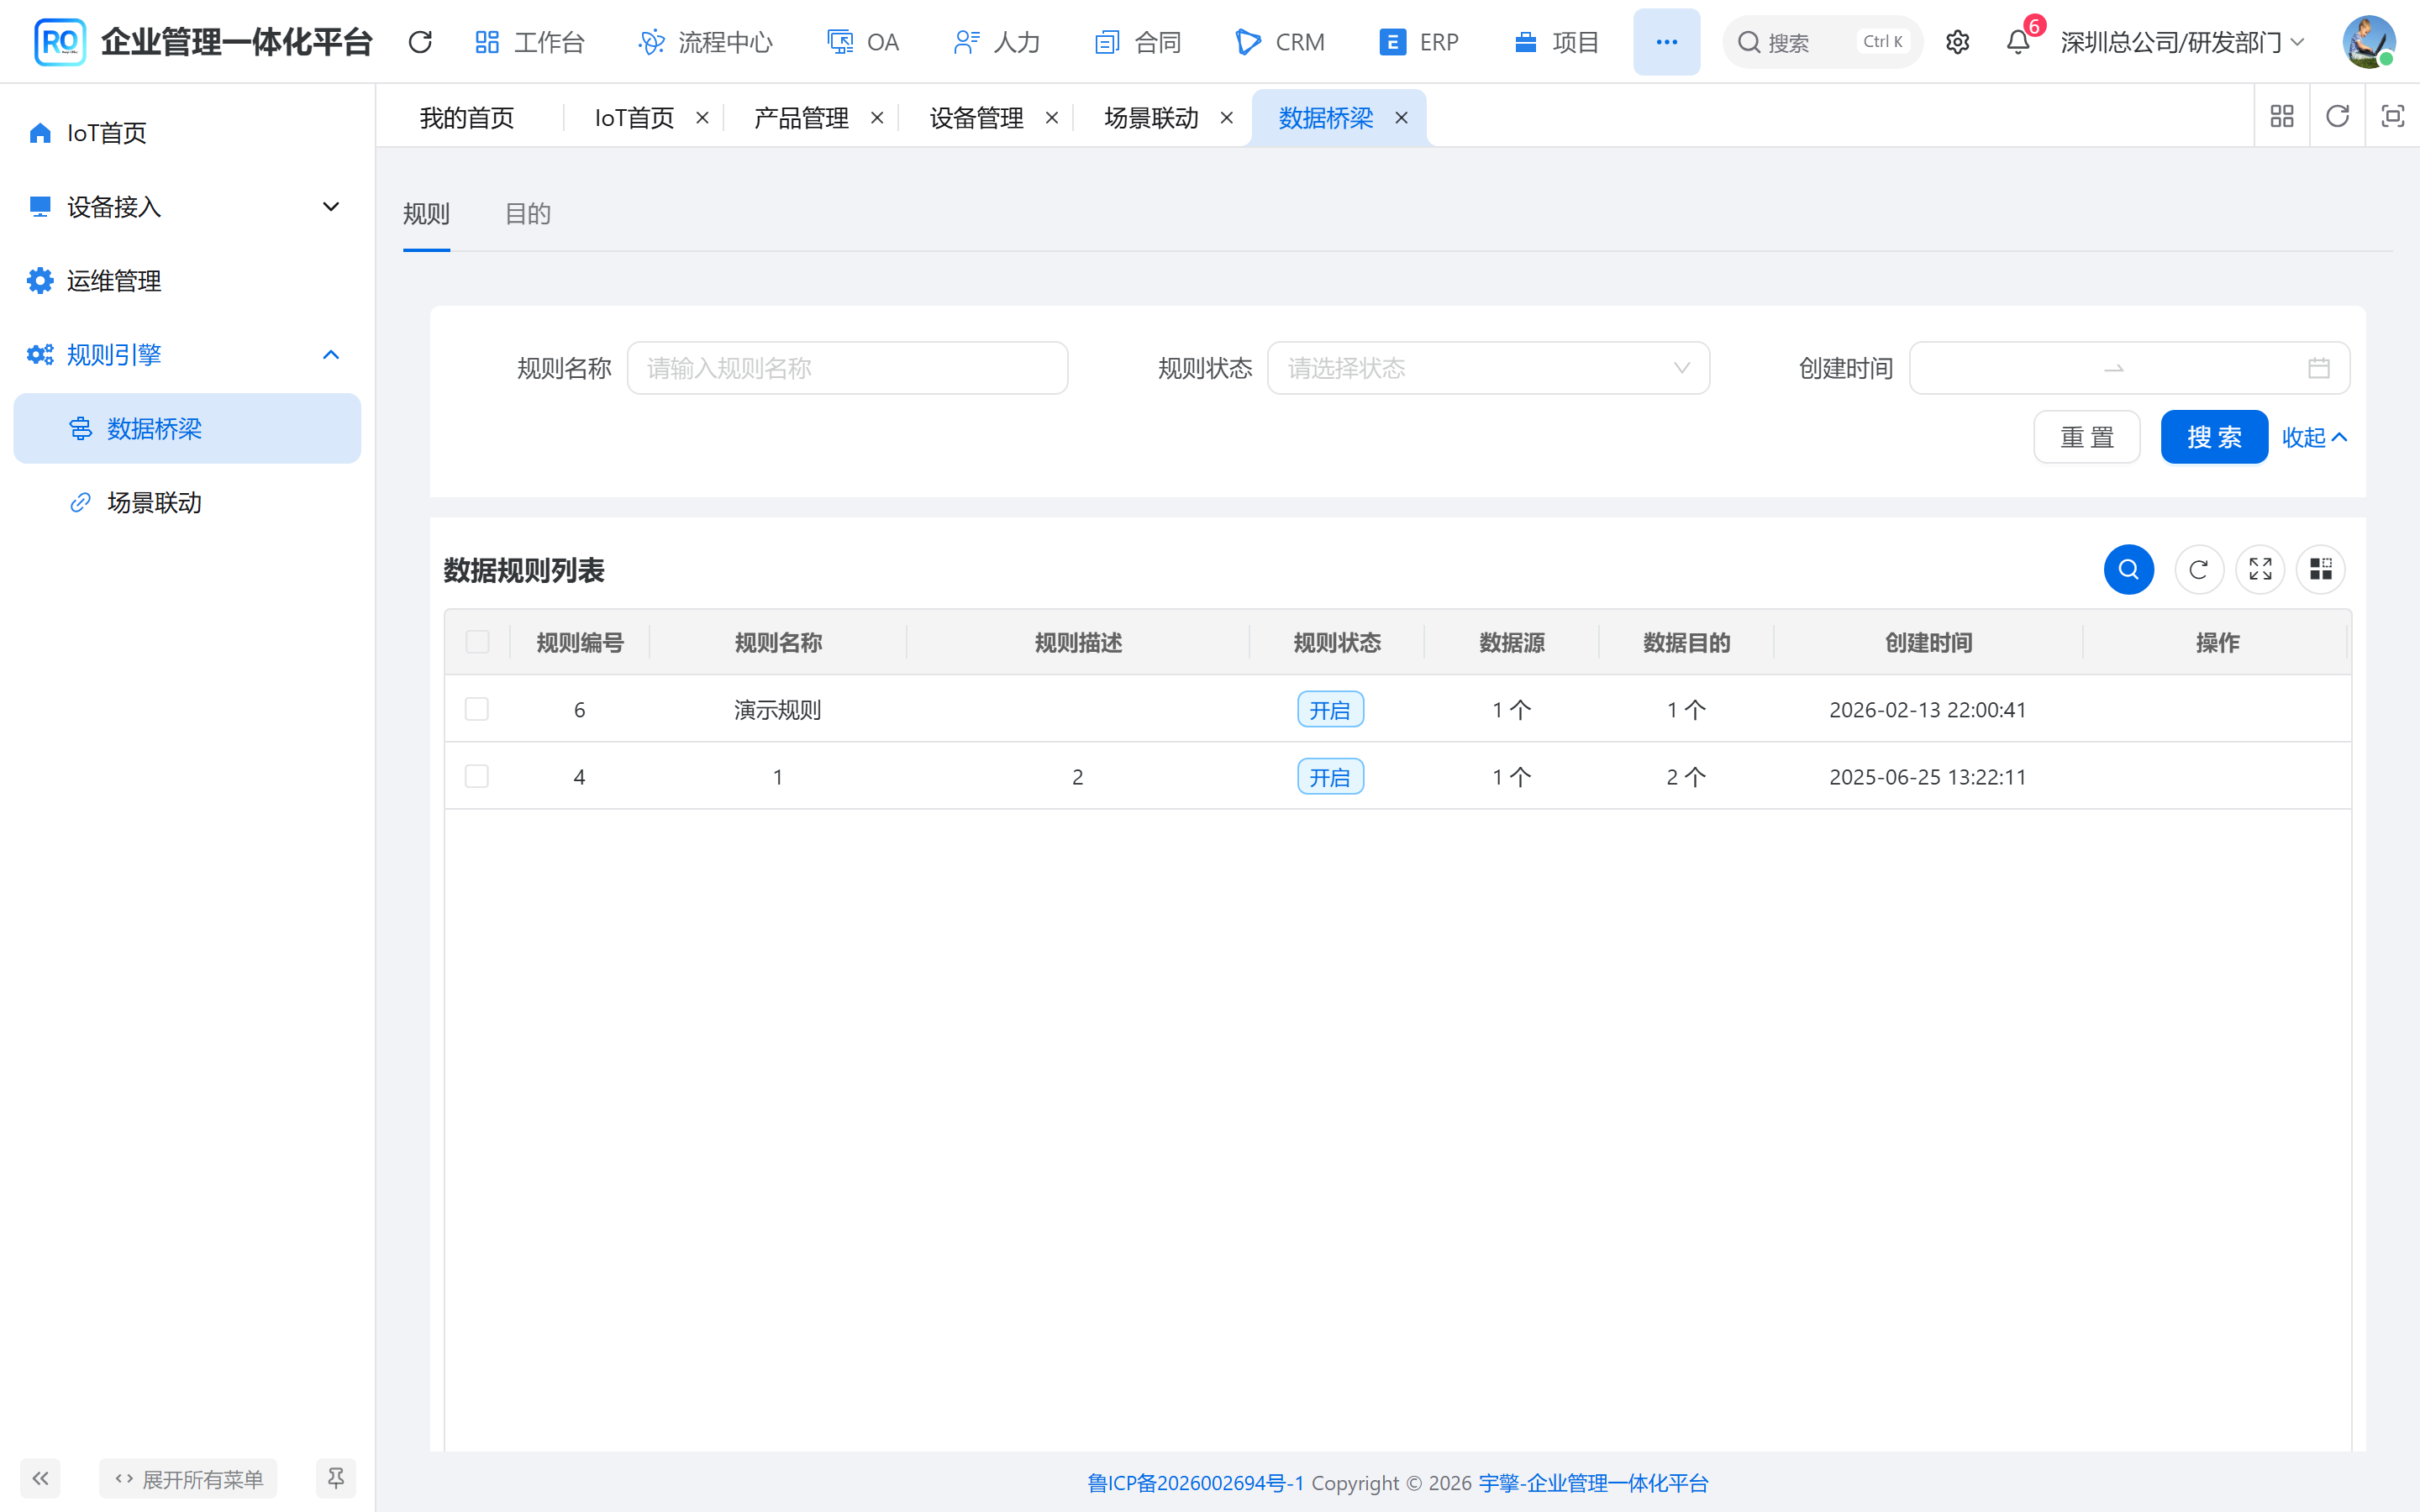Open the 规则状态 dropdown

[1488, 368]
